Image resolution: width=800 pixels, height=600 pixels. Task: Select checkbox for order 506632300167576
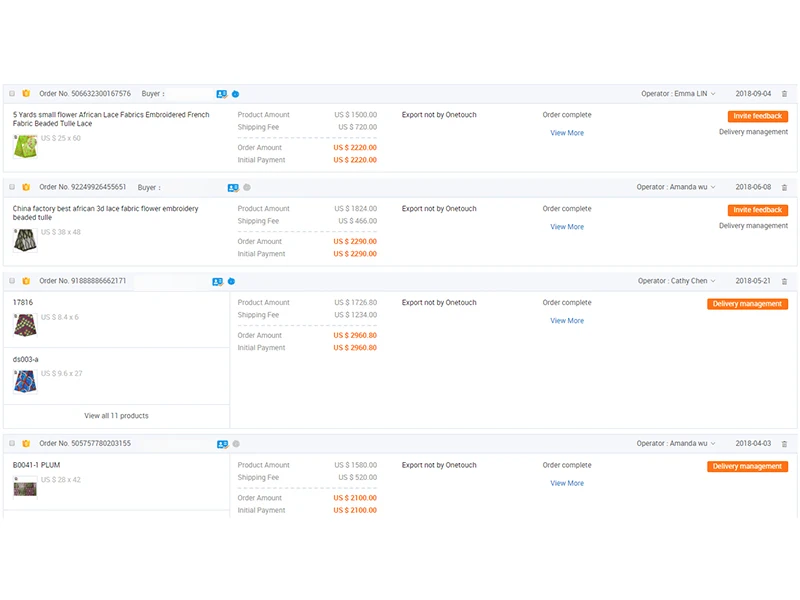(12, 94)
